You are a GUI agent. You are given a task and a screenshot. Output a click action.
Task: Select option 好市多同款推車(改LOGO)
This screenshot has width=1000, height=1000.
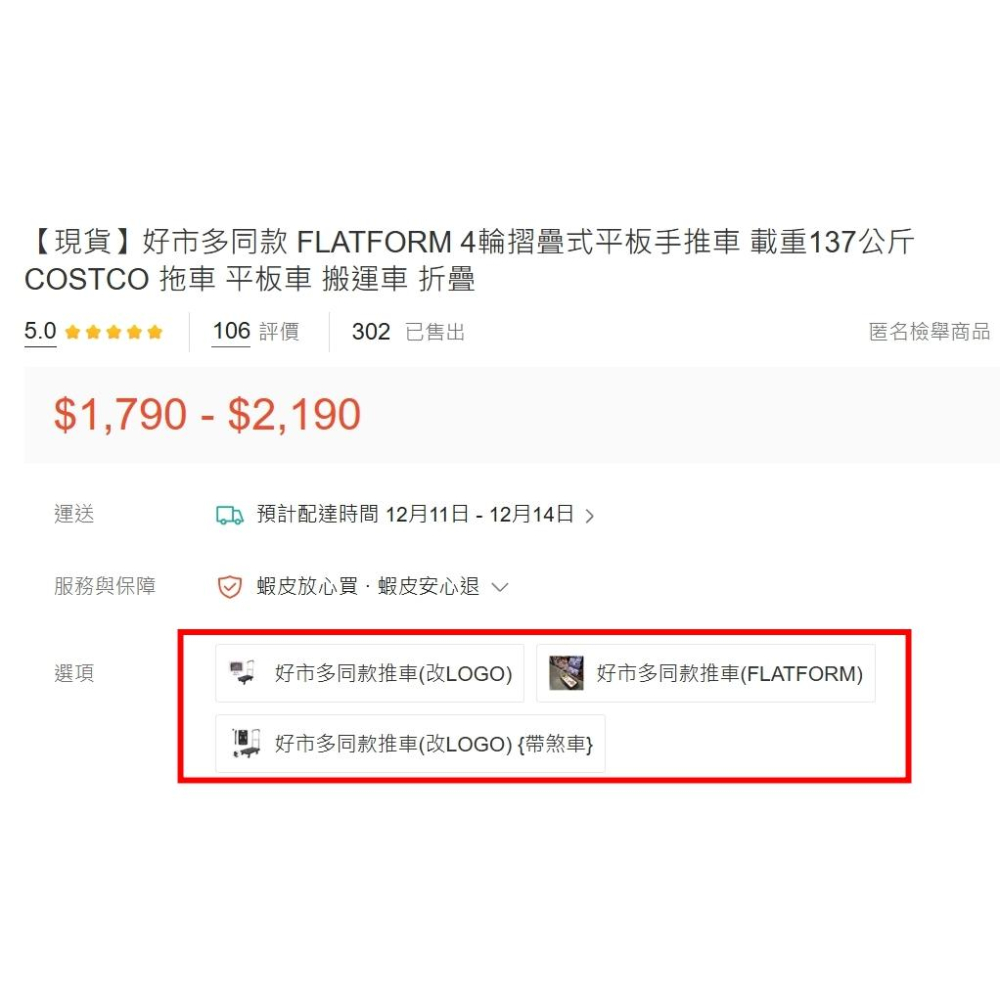[392, 674]
